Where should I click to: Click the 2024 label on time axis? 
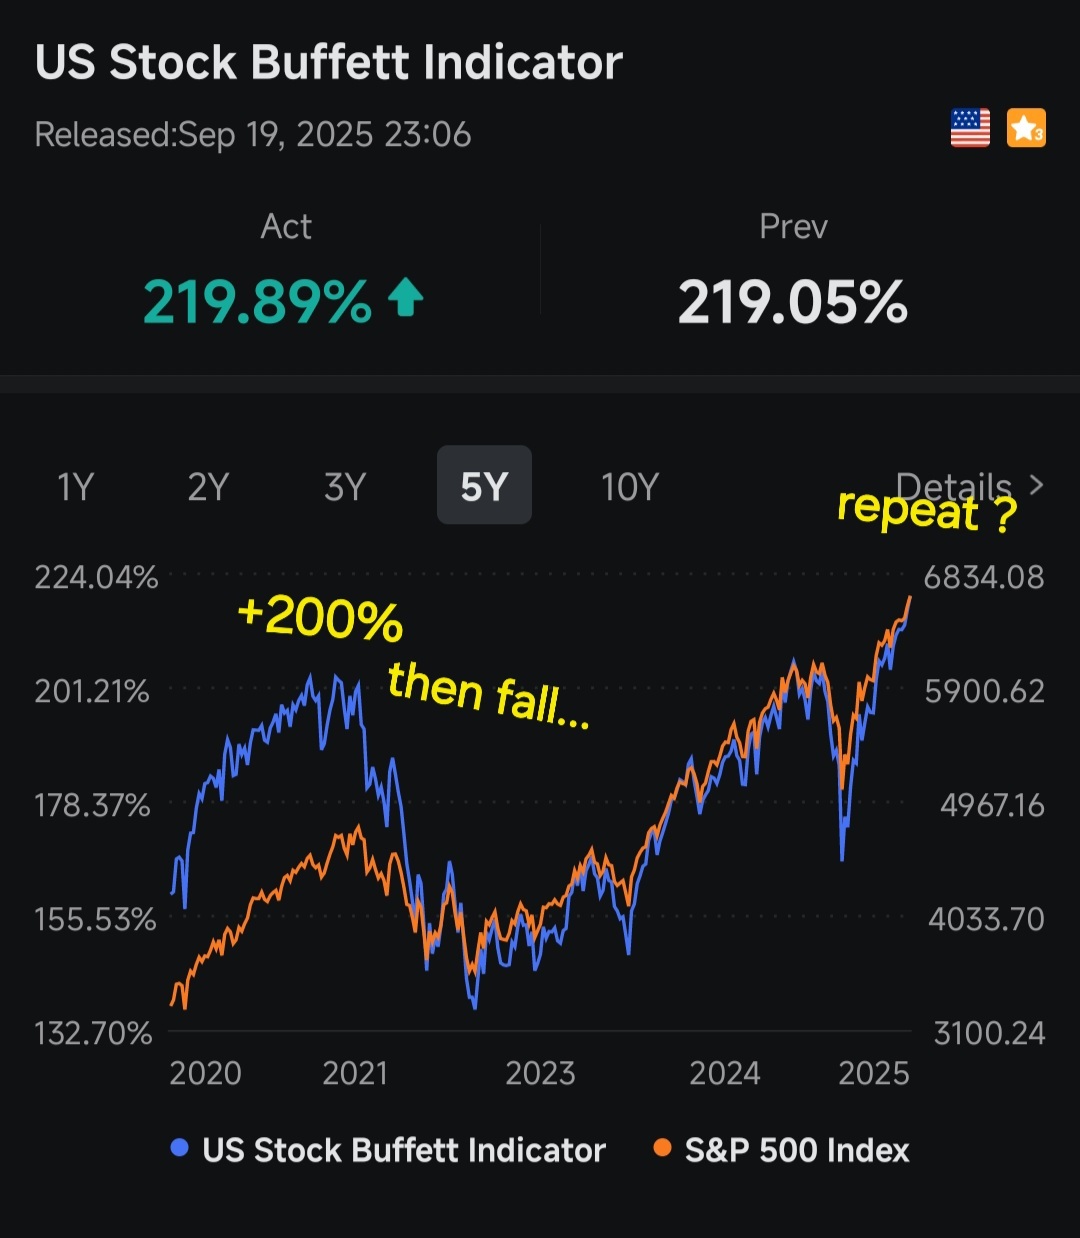click(x=724, y=1073)
